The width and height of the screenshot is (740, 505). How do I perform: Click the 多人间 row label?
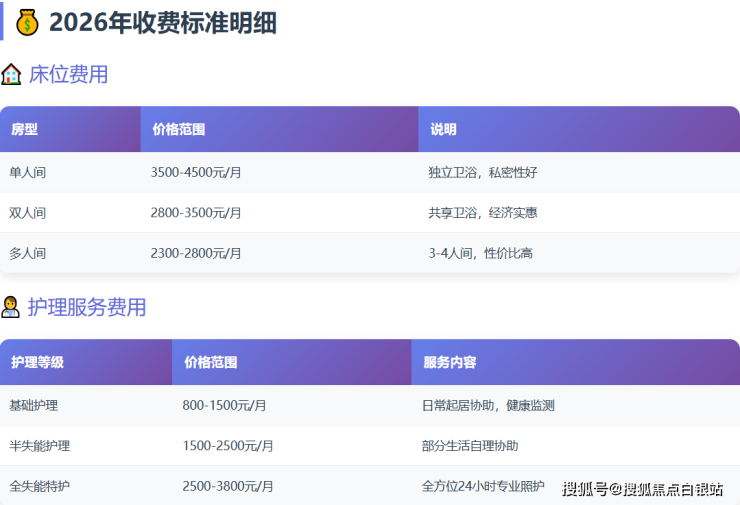(28, 253)
